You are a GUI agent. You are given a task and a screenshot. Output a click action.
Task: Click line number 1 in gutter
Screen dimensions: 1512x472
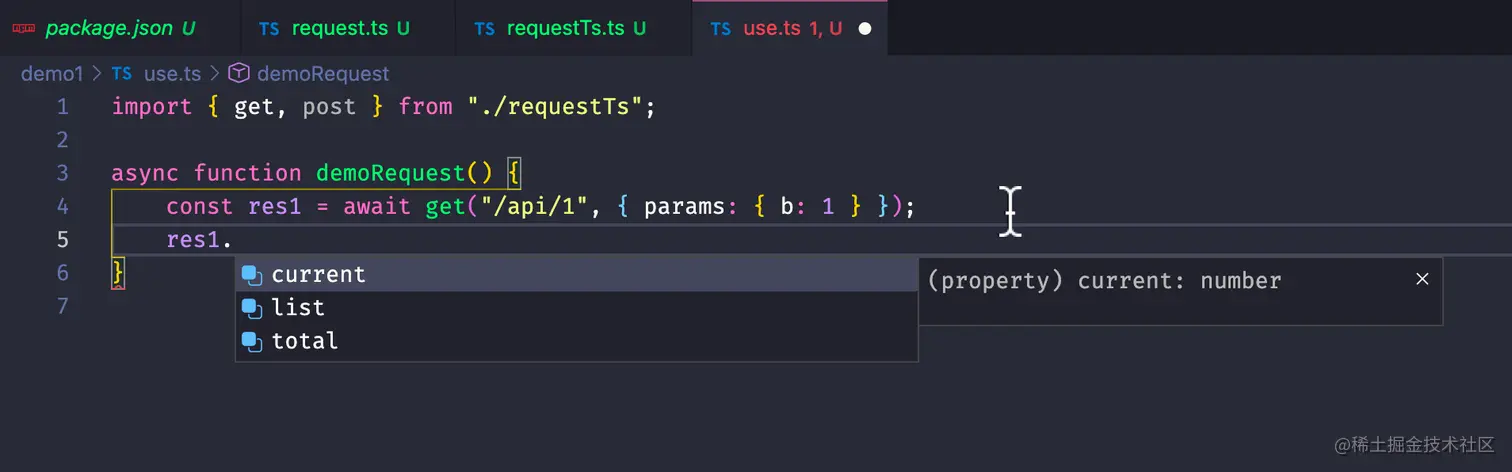(x=63, y=107)
